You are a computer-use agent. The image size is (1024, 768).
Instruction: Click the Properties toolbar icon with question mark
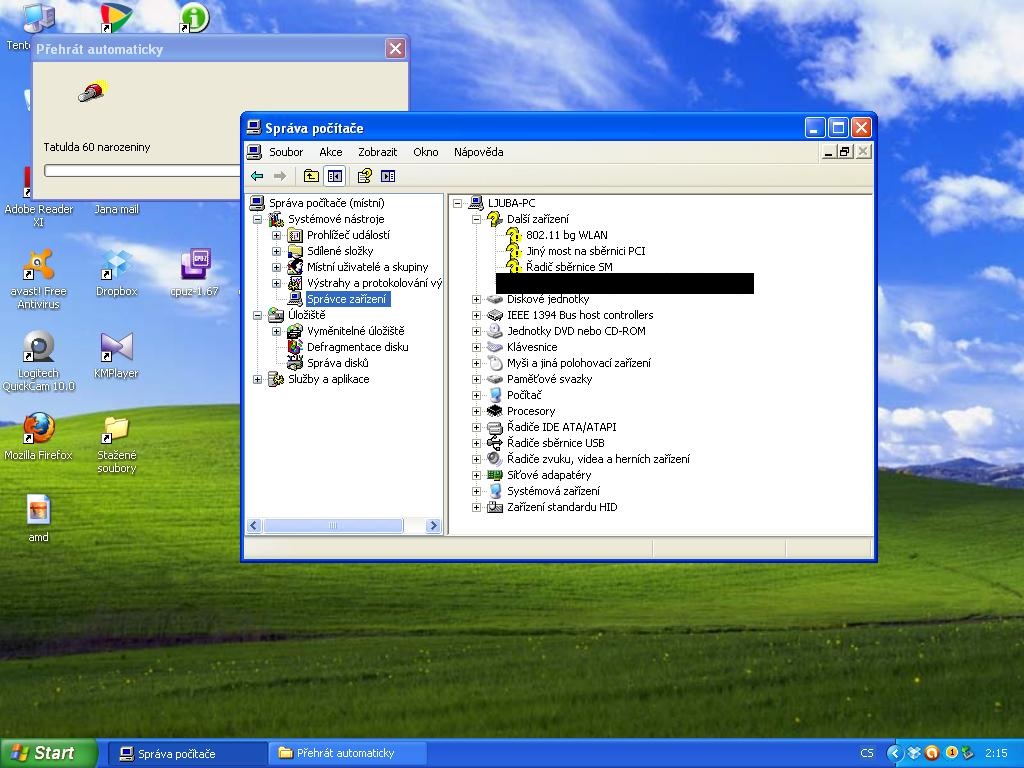364,176
